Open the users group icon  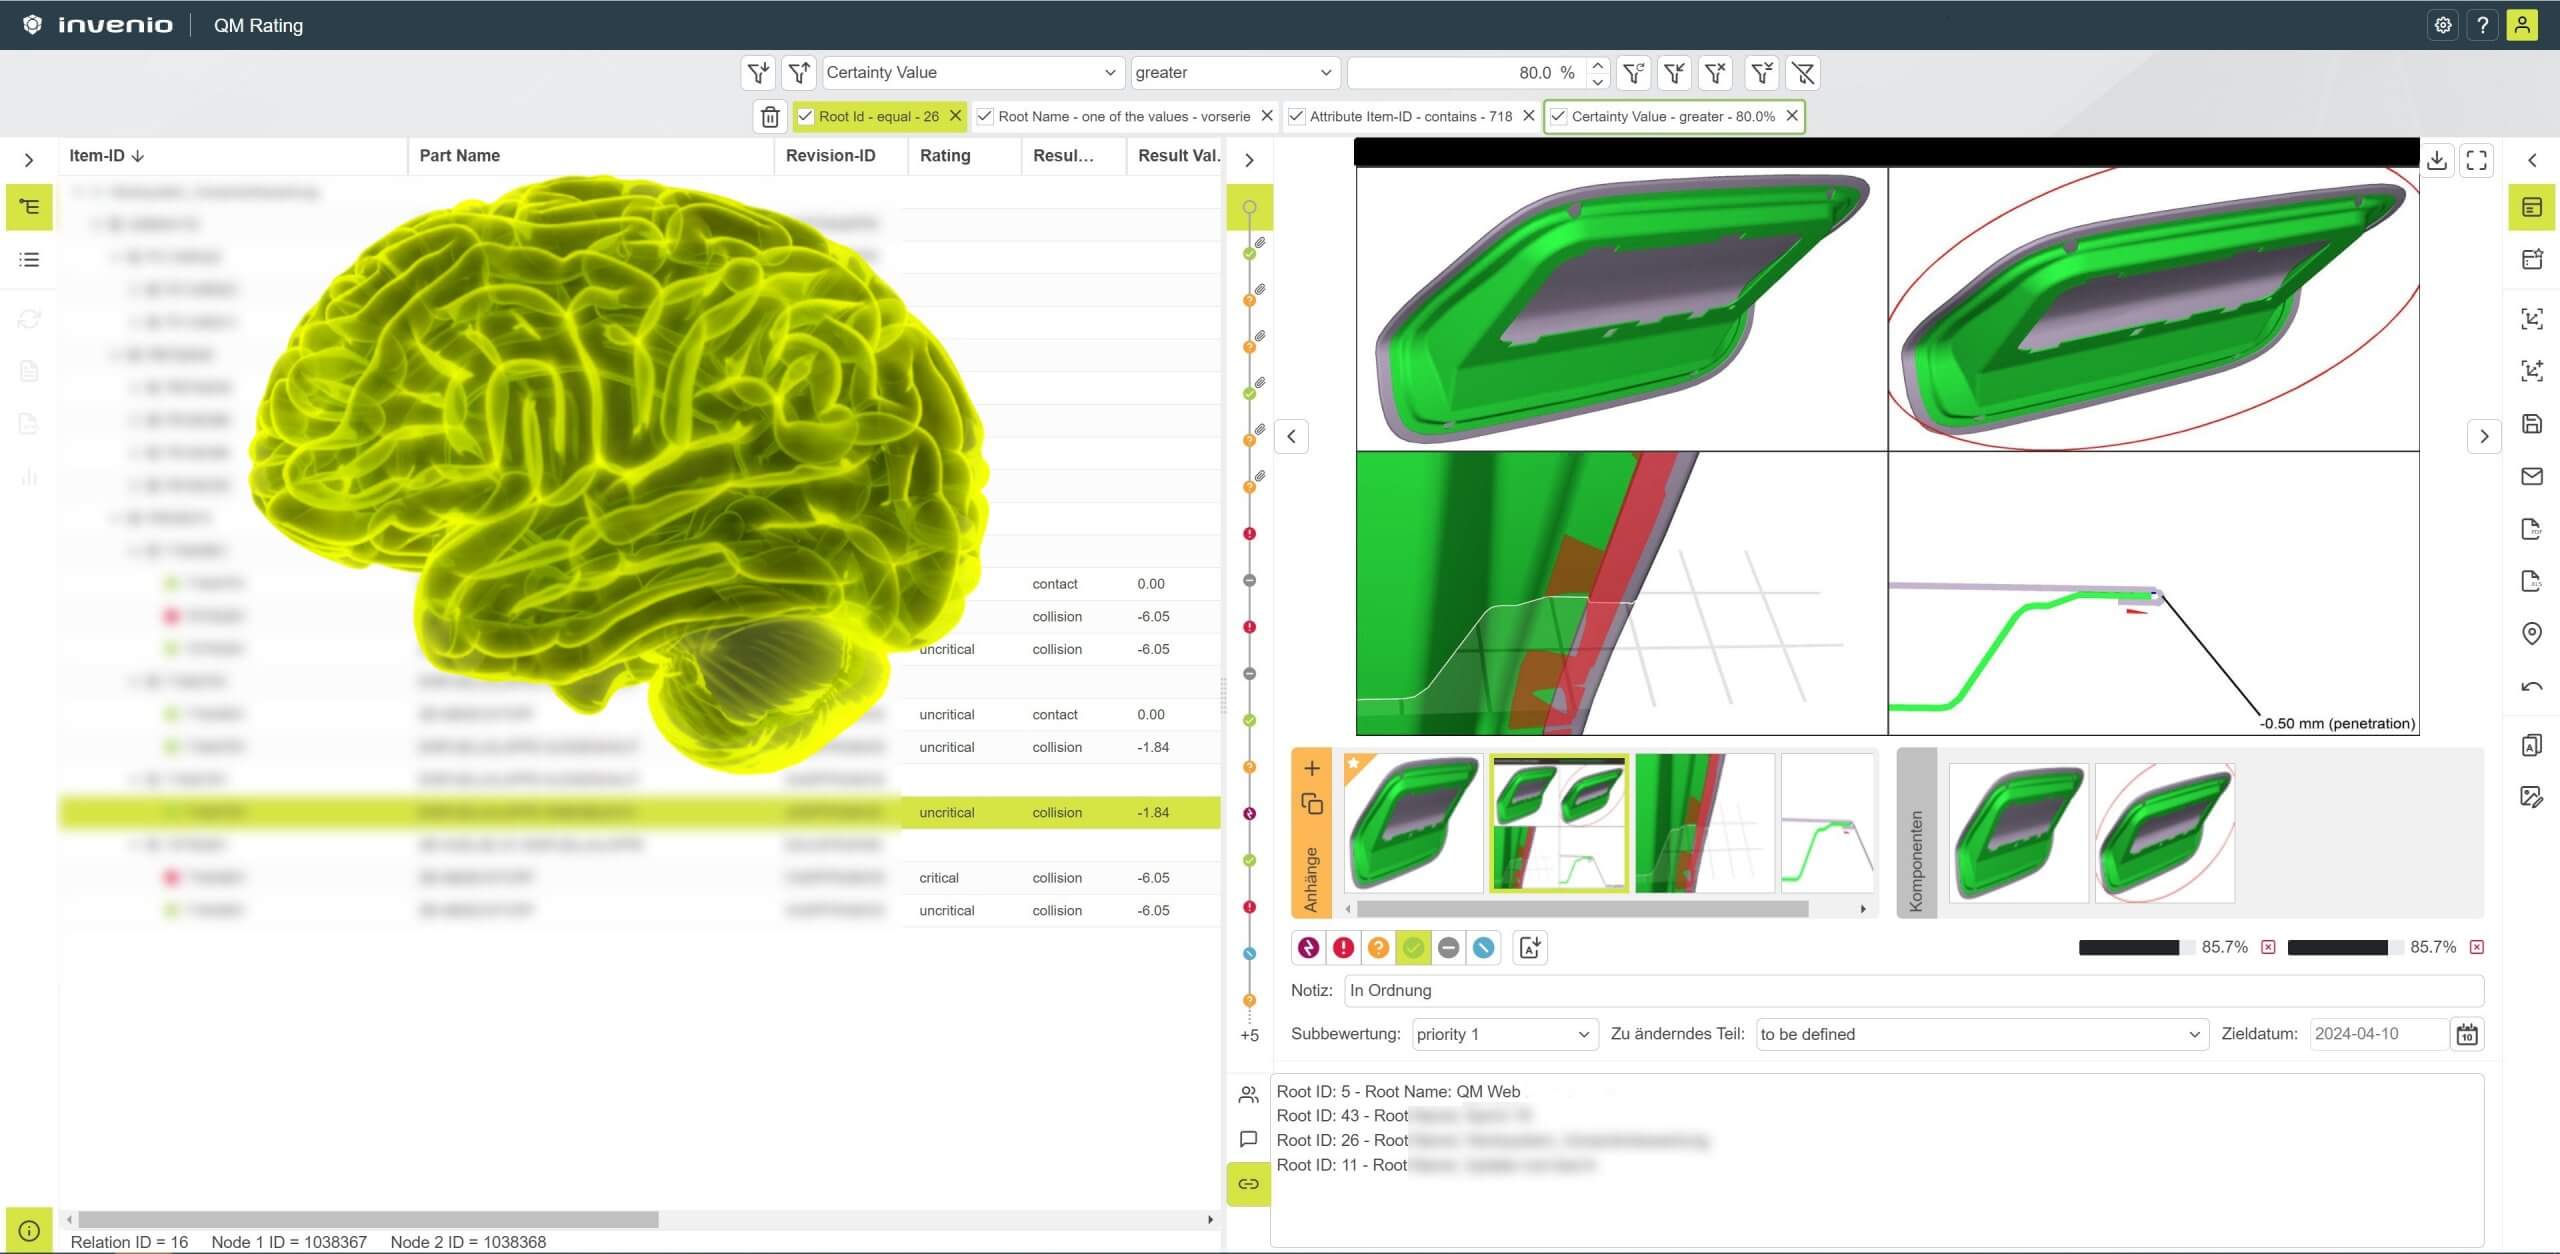1249,1095
